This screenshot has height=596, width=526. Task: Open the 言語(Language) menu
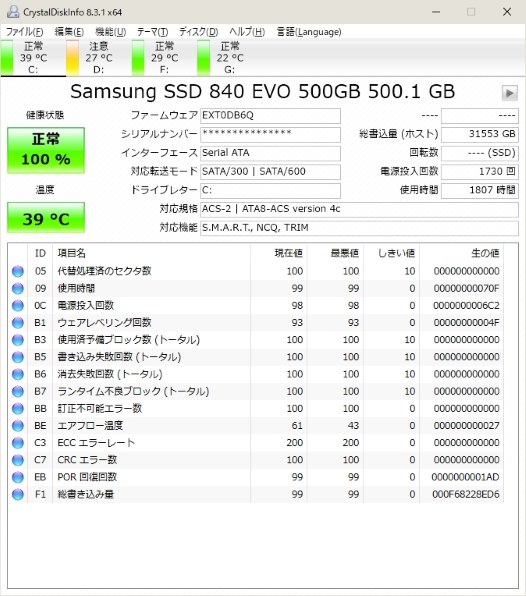[309, 32]
